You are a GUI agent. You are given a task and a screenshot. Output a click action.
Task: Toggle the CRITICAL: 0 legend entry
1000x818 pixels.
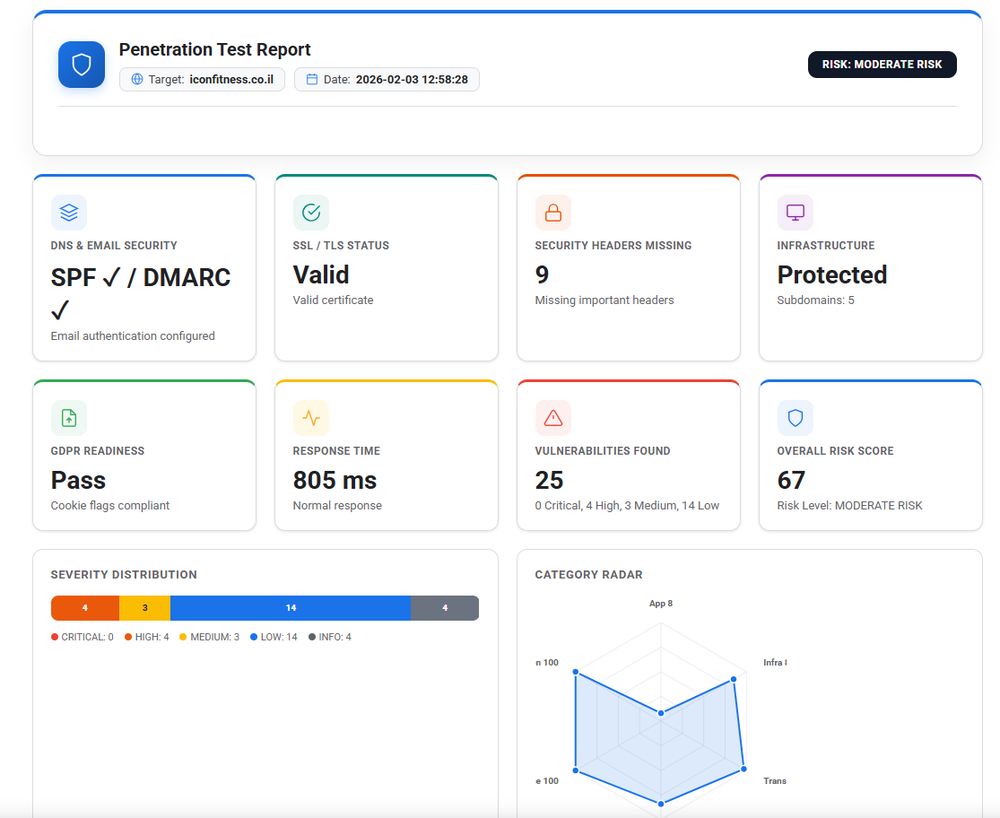coord(81,635)
